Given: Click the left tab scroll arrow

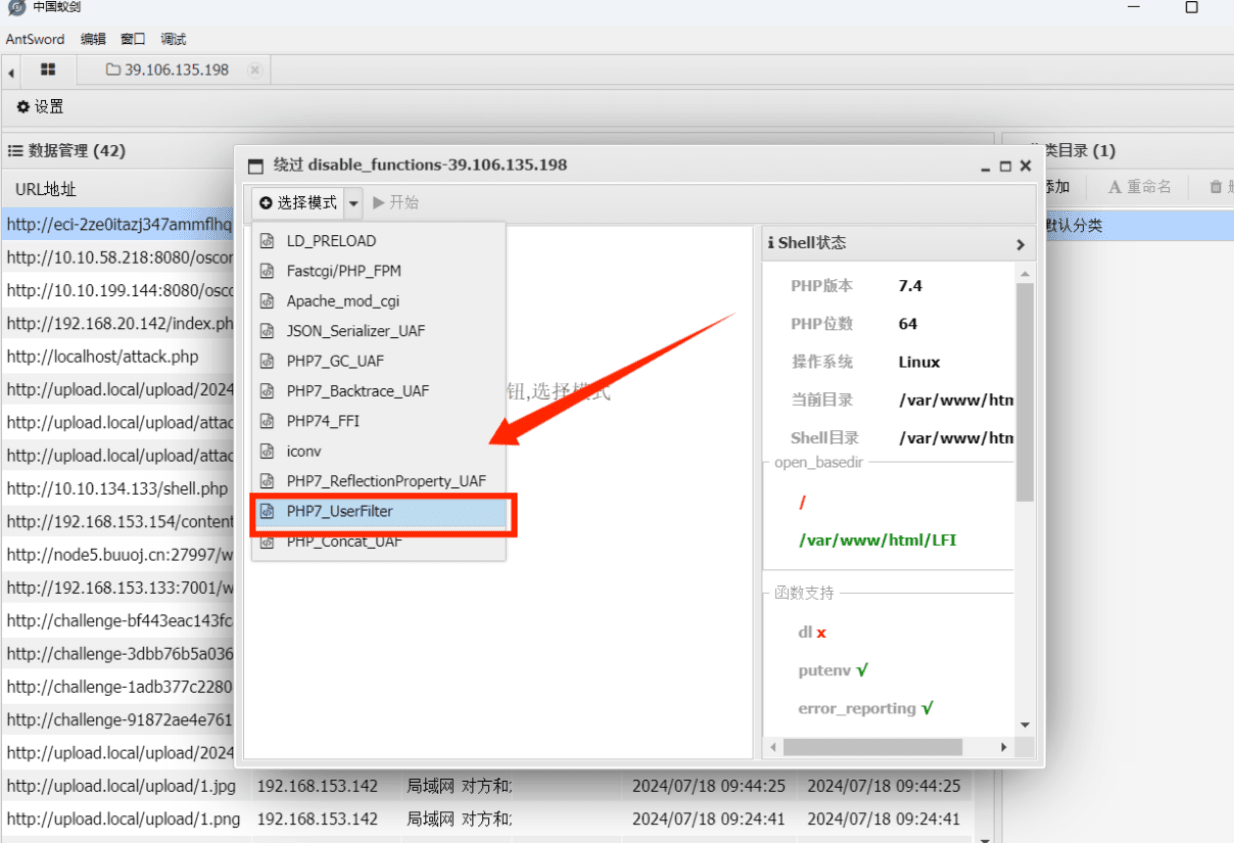Looking at the screenshot, I should tap(11, 71).
